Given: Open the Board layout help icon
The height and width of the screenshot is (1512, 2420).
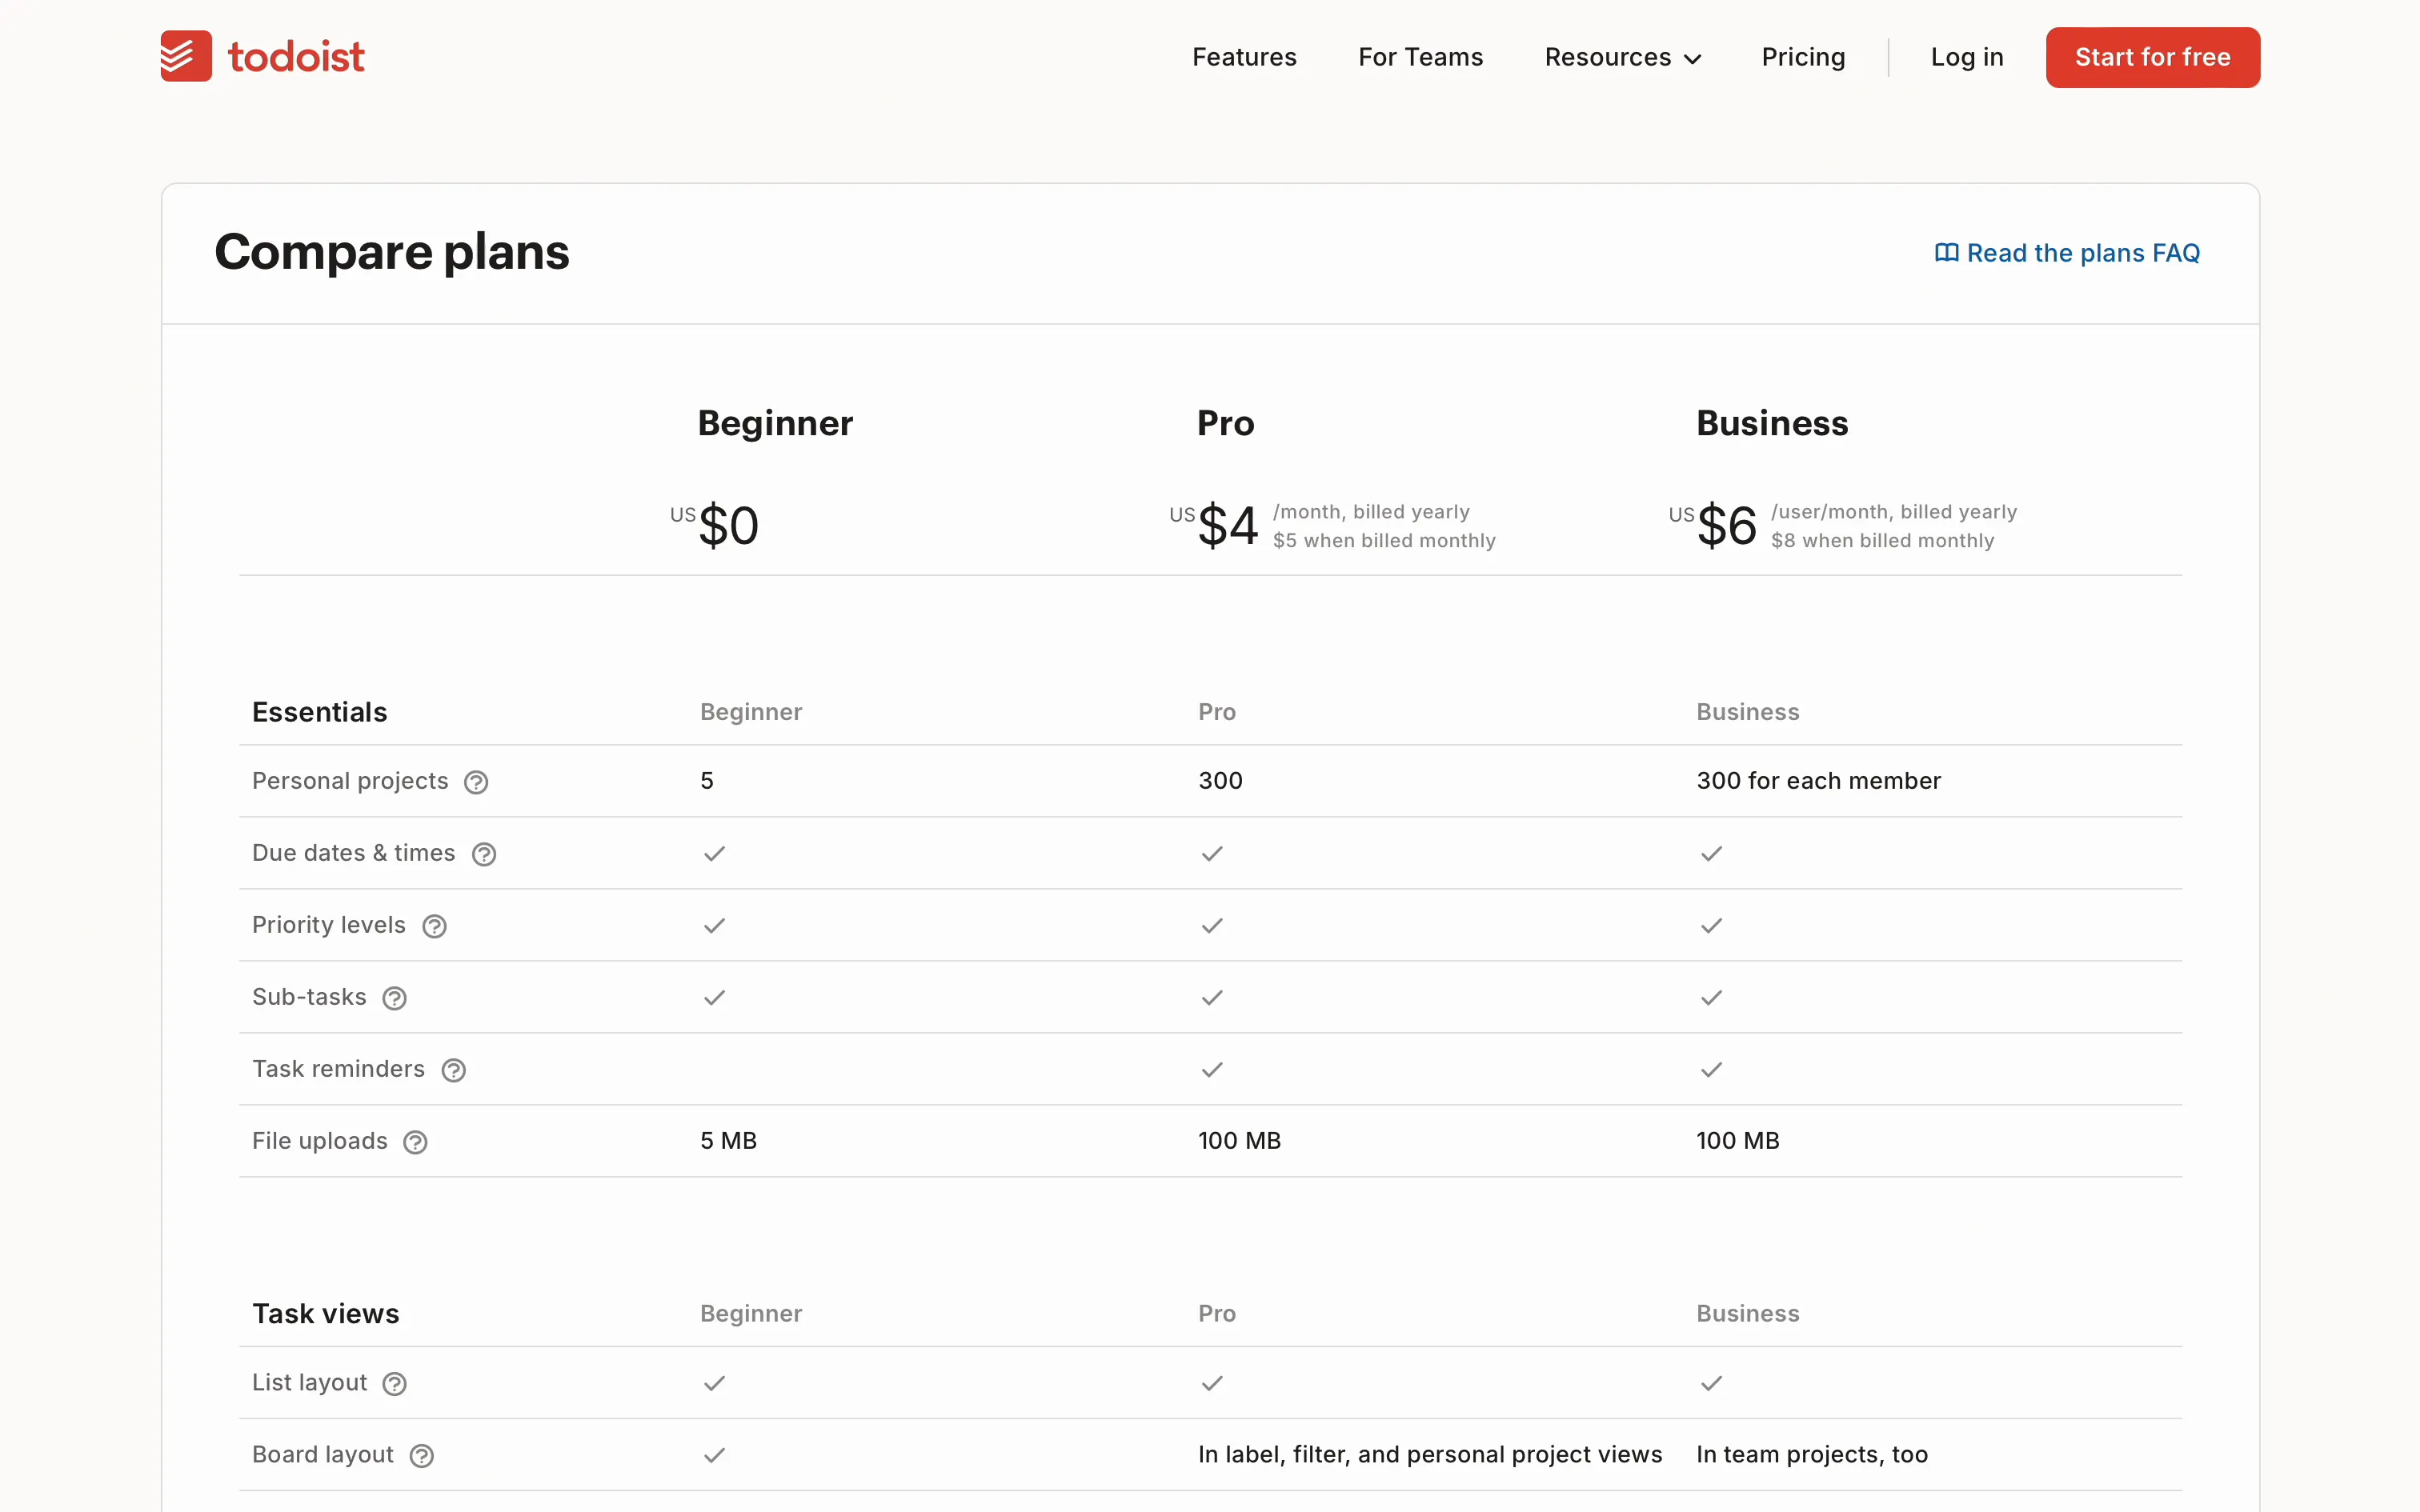Looking at the screenshot, I should [x=422, y=1456].
